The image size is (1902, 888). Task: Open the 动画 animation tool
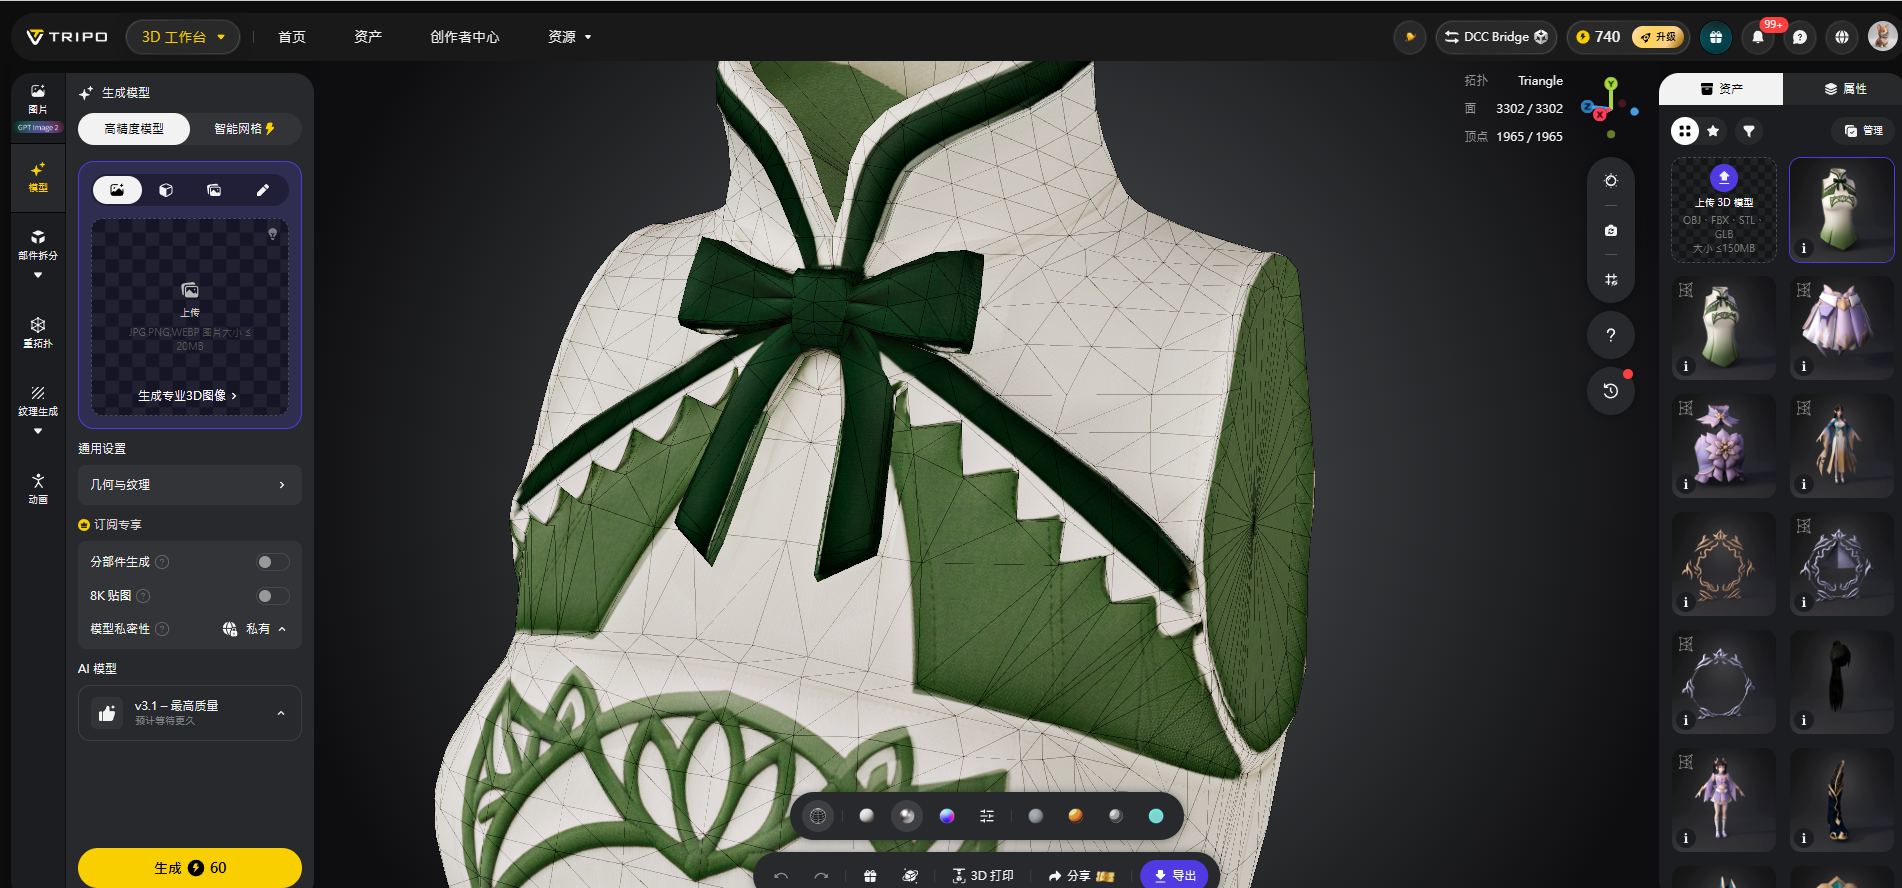pyautogui.click(x=38, y=489)
